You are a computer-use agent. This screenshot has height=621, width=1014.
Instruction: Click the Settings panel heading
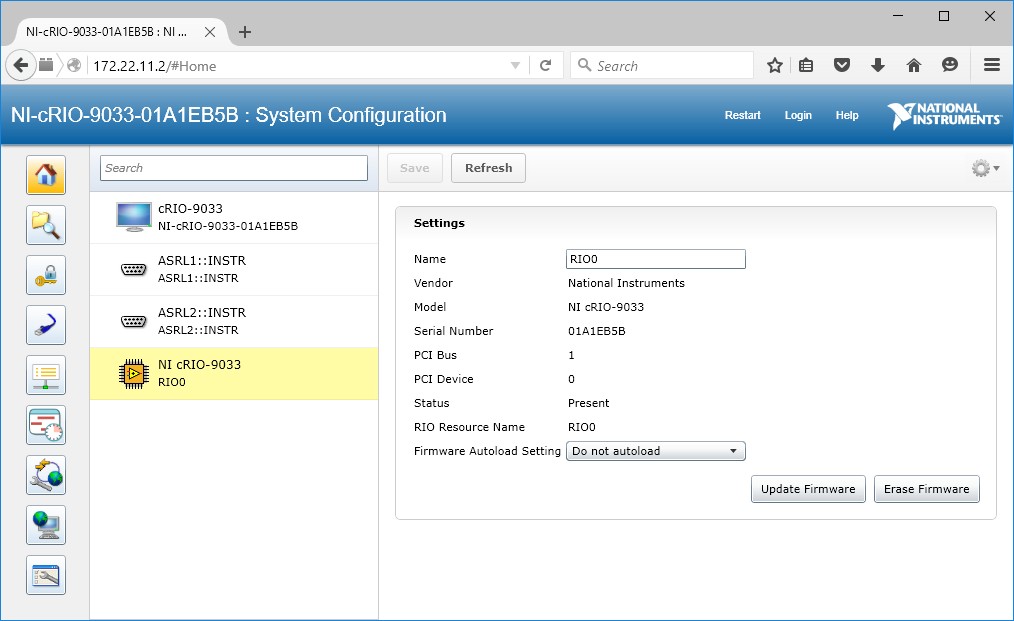tap(439, 223)
